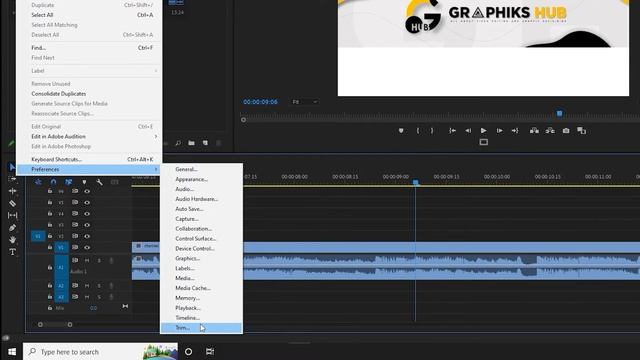
Task: Expand Edit in Adobe Audition submenu arrow
Action: (156, 136)
